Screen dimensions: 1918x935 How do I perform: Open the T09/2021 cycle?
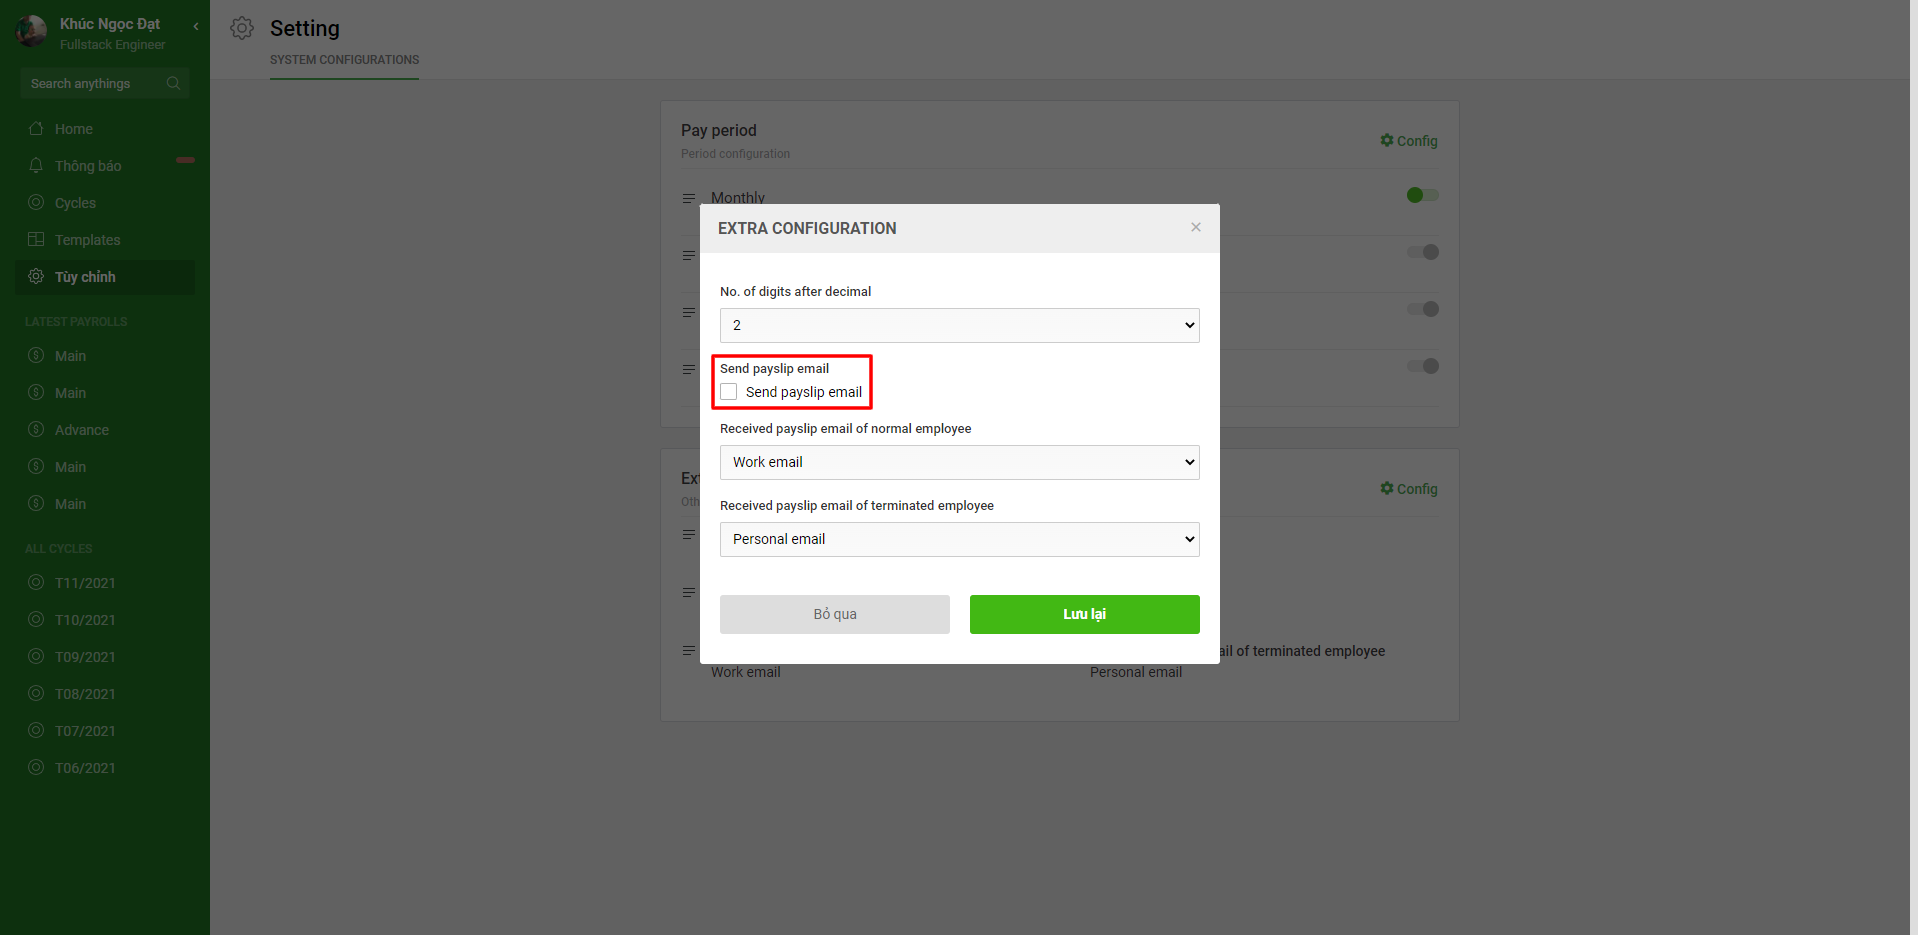[x=105, y=657]
